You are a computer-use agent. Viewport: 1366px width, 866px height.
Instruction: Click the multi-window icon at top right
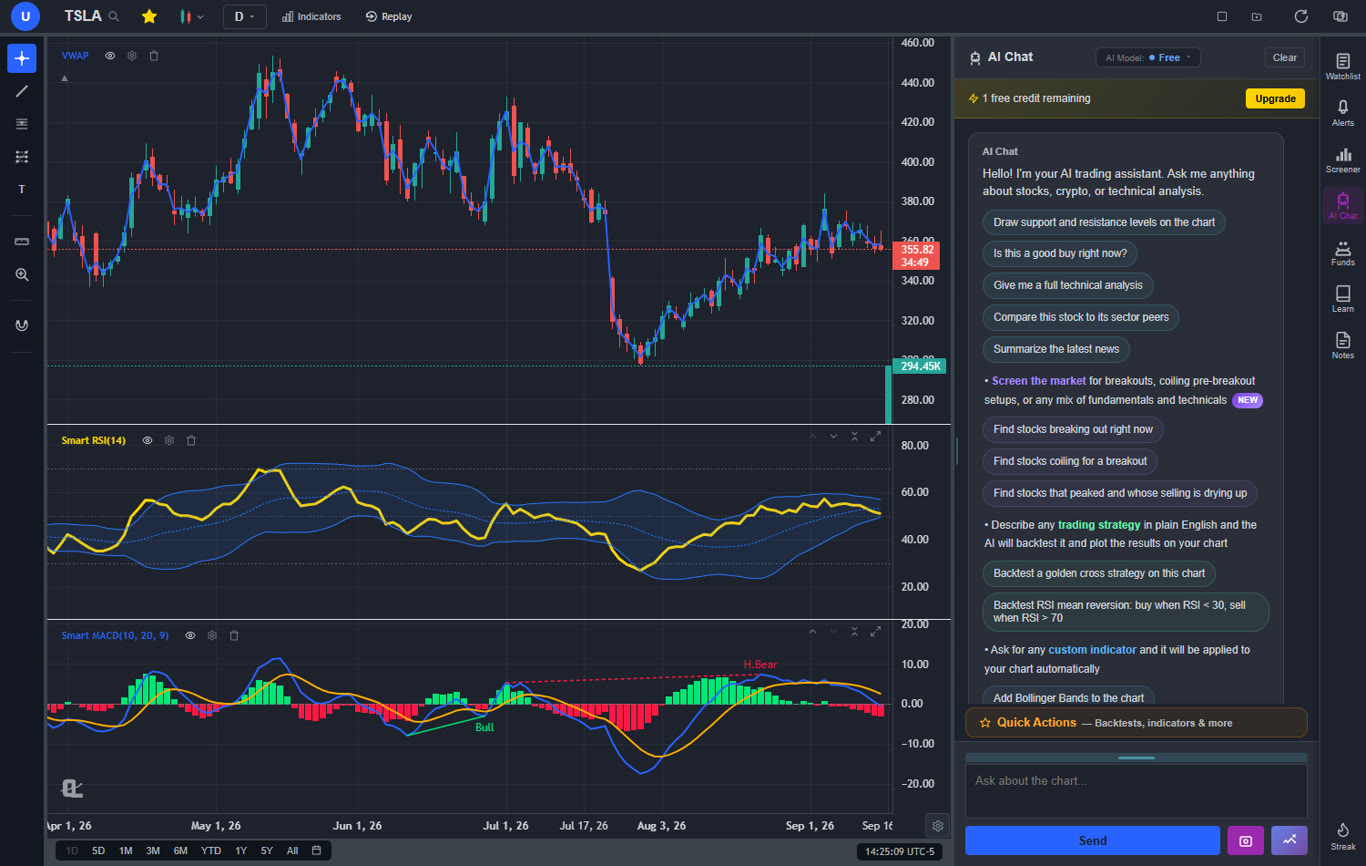pos(1340,16)
